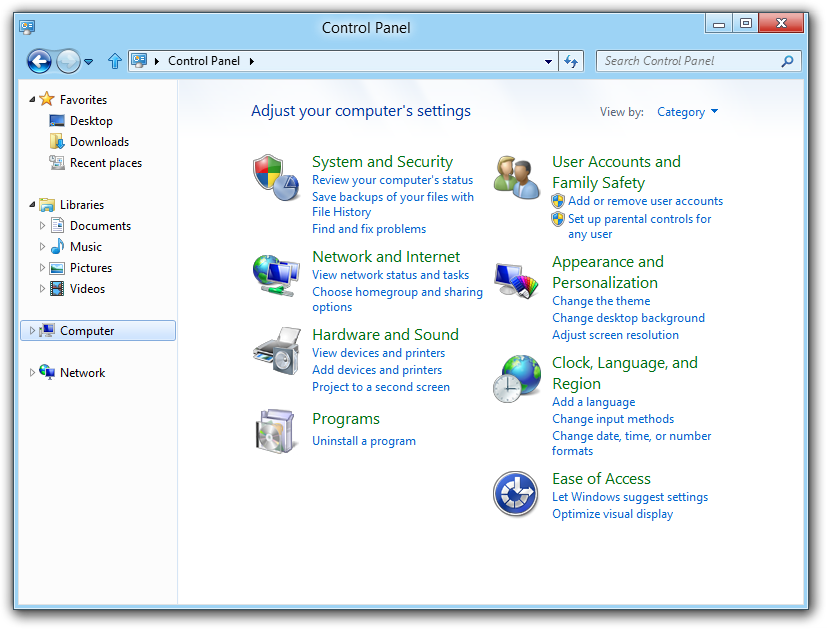The width and height of the screenshot is (828, 630).
Task: Open the address bar history dropdown
Action: point(548,61)
